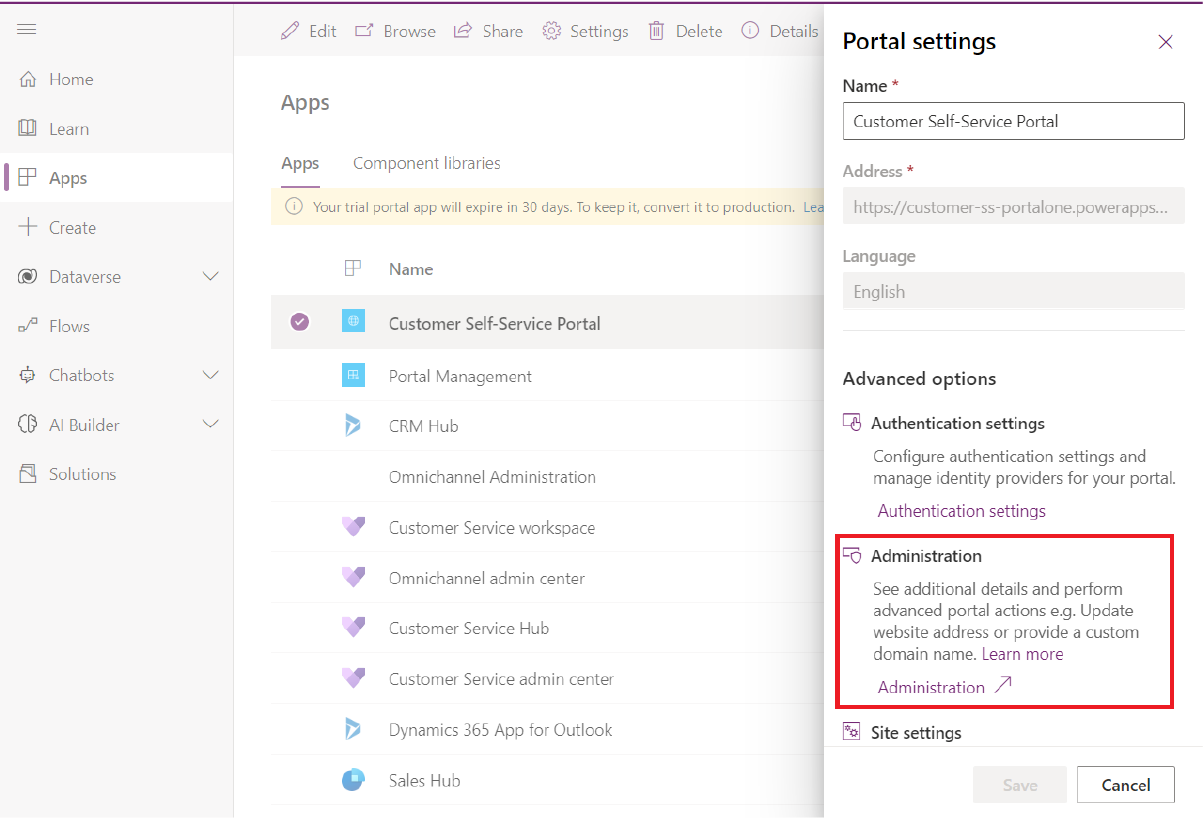Click the Customer Service workspace heart icon
Screen dimensions: 1203x818
(x=353, y=527)
